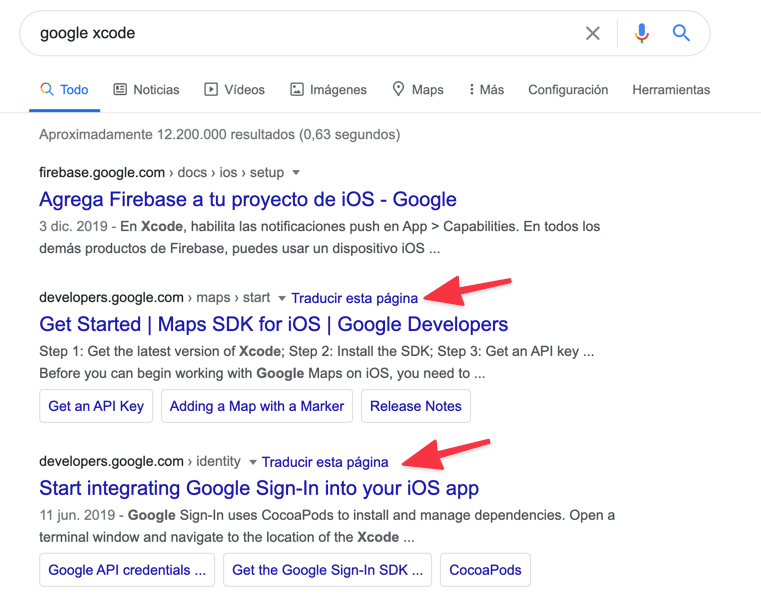Switch to the Imágenes tab
The image size is (761, 614).
pyautogui.click(x=329, y=90)
